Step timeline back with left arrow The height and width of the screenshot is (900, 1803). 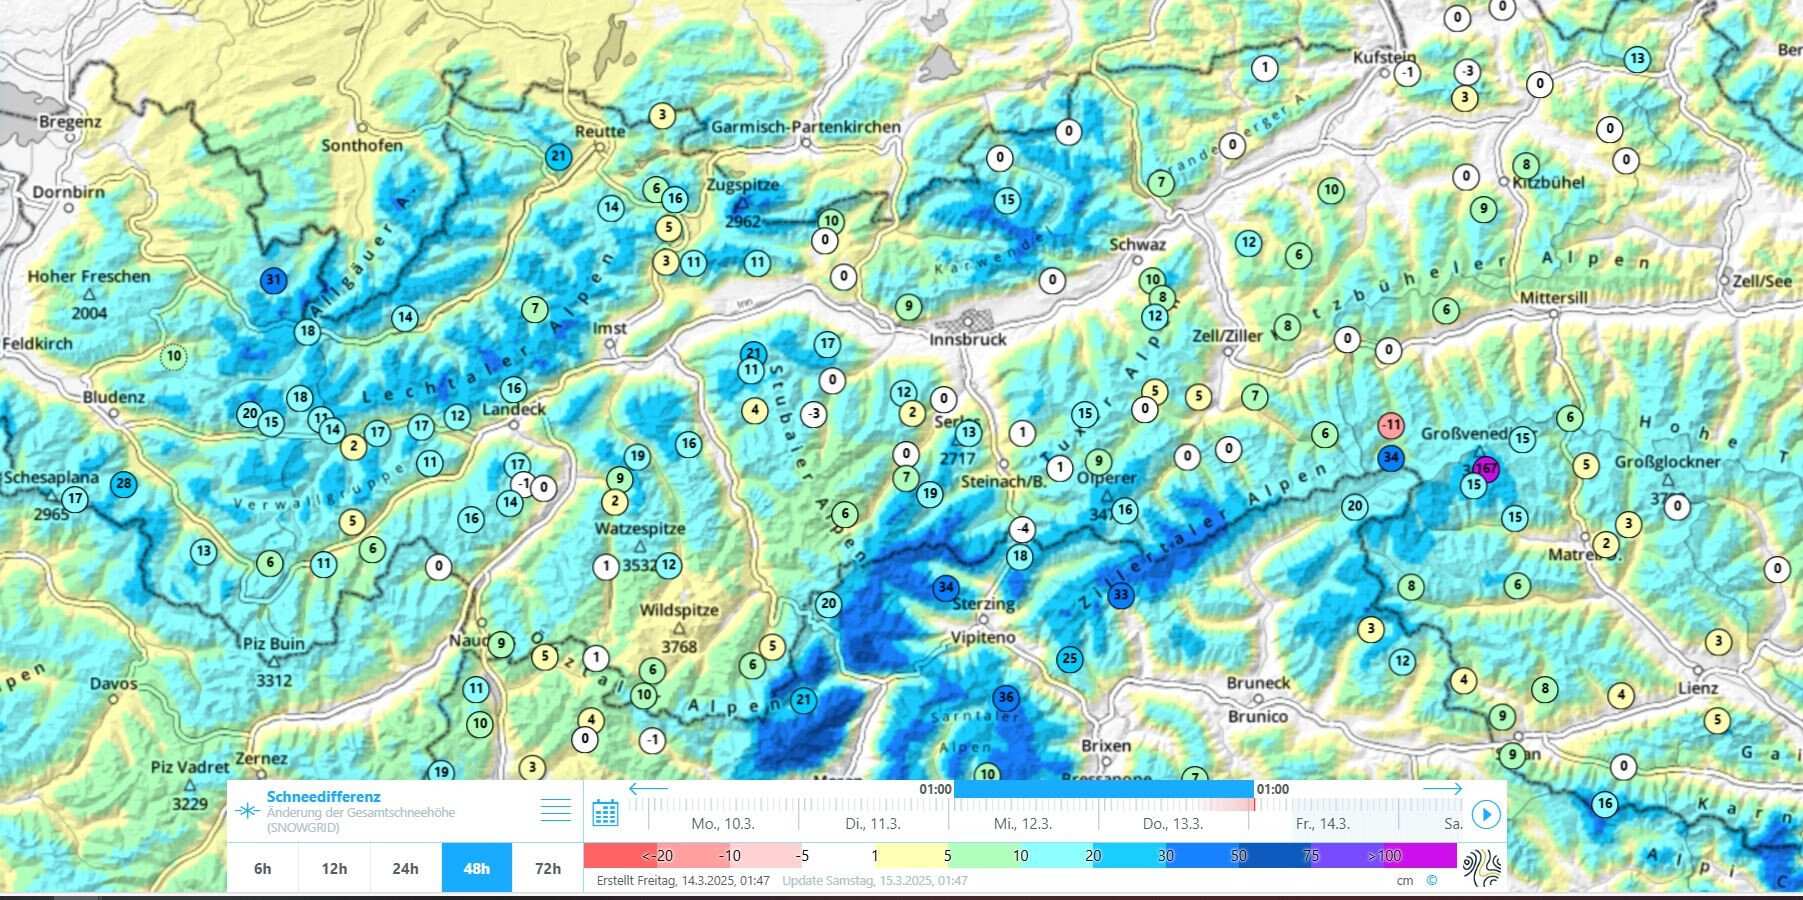[x=648, y=789]
